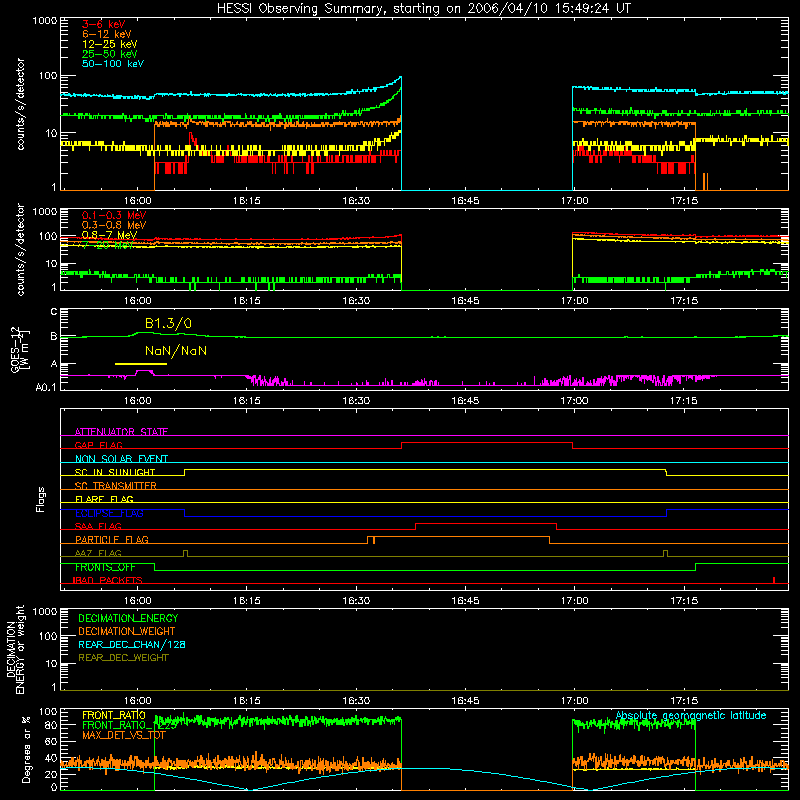This screenshot has height=800, width=800.
Task: Click the ECLIPSE_FLAG label
Action: [109, 513]
